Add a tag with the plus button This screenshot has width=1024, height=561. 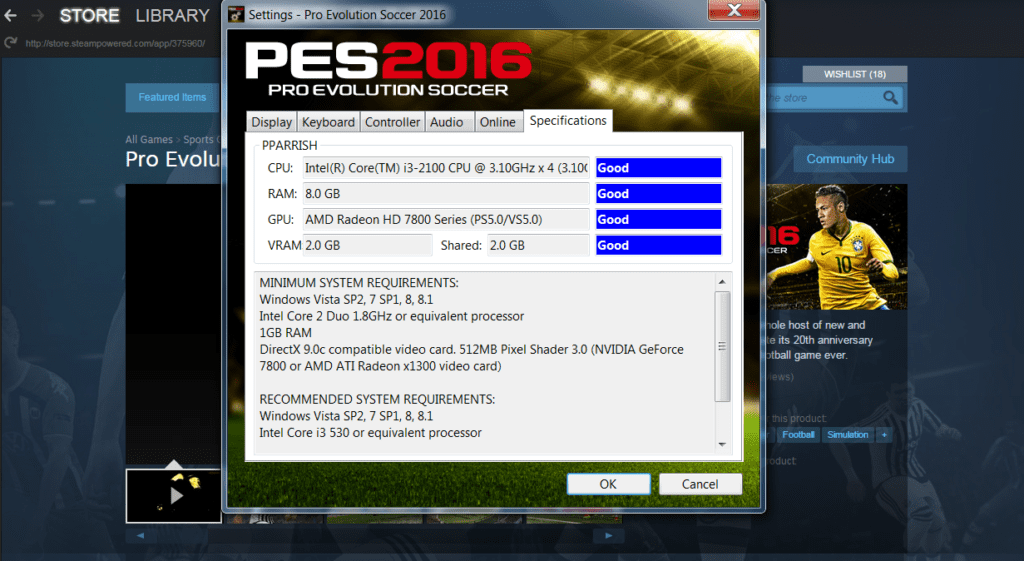[884, 435]
